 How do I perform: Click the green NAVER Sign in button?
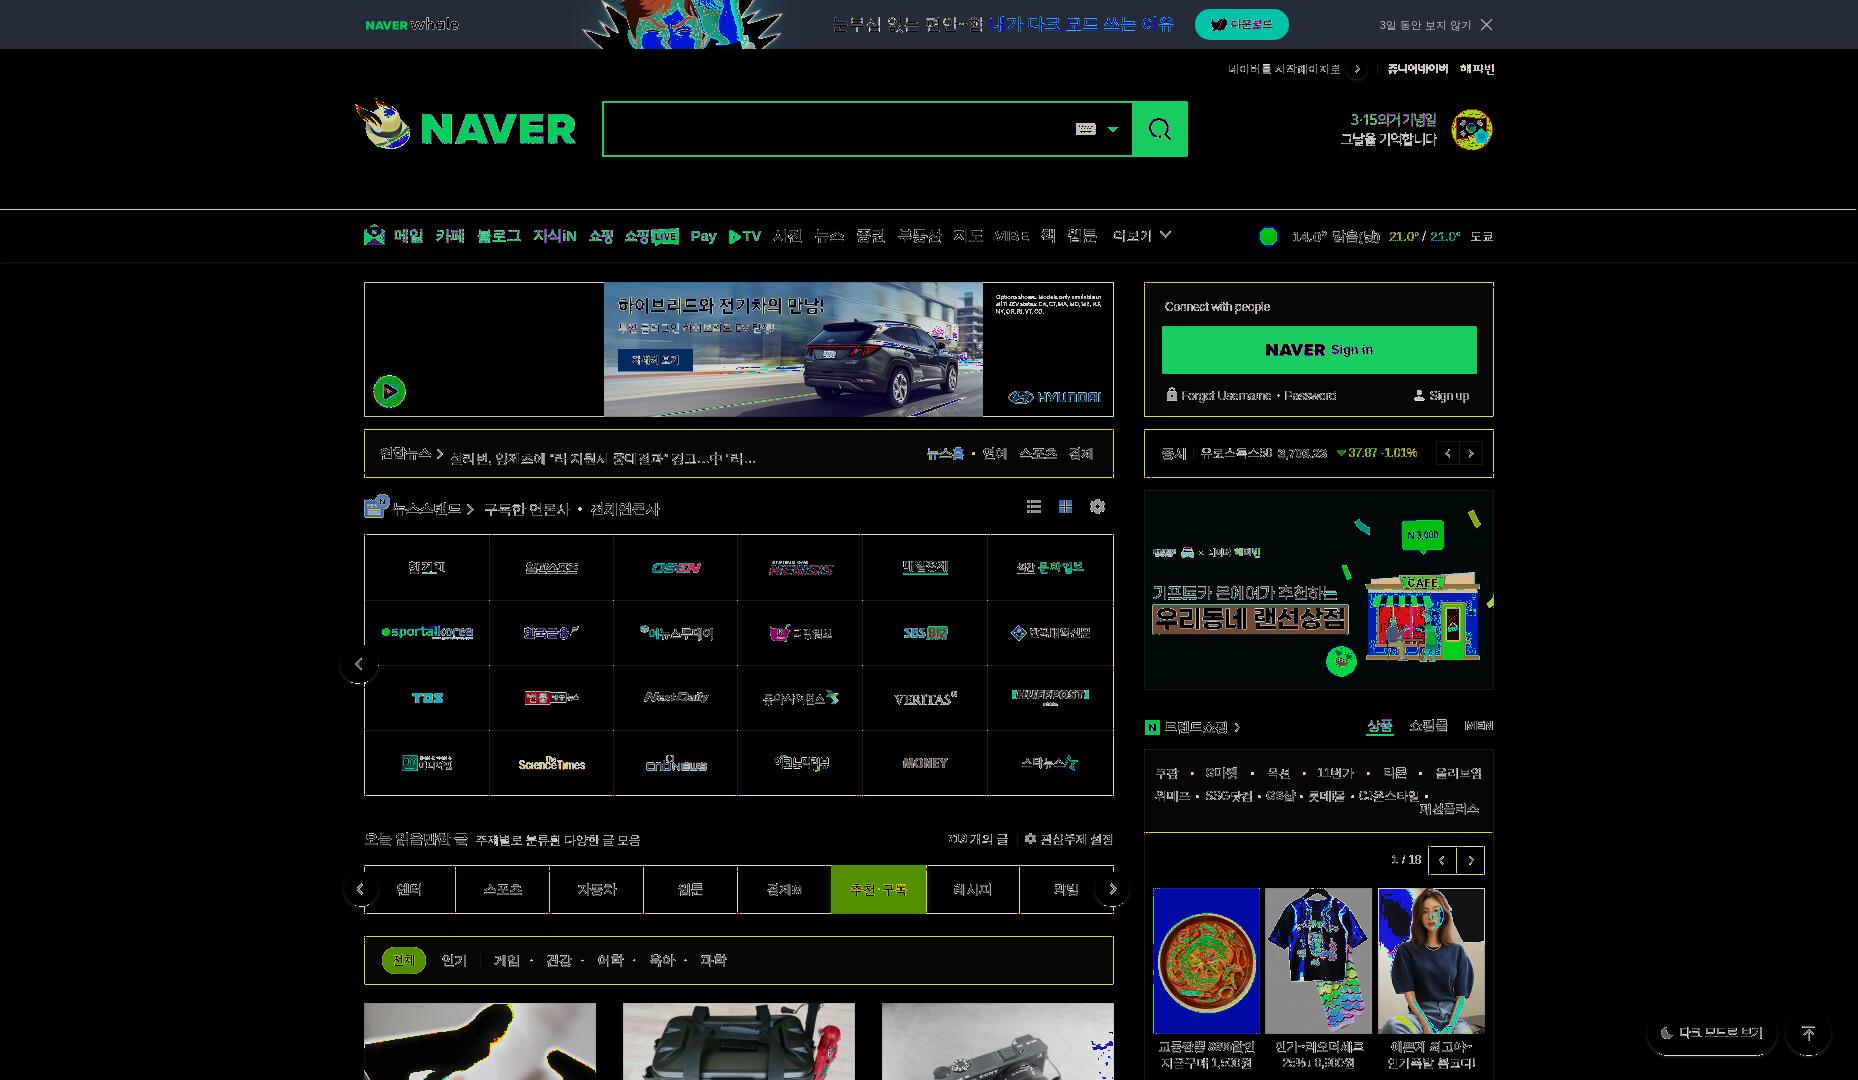coord(1319,349)
